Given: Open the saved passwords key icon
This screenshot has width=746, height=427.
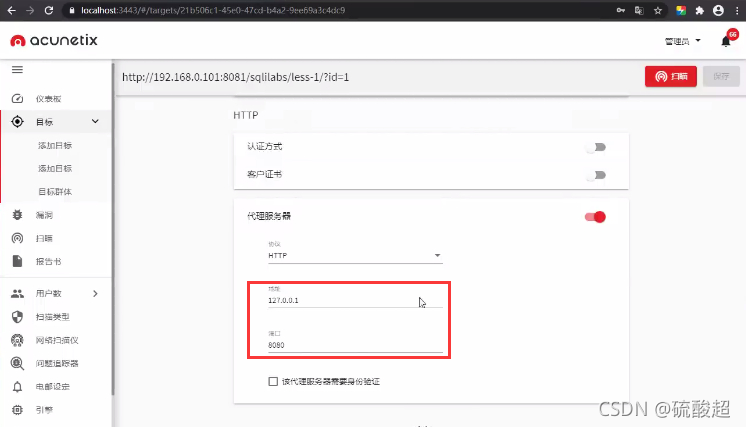Looking at the screenshot, I should coord(620,10).
